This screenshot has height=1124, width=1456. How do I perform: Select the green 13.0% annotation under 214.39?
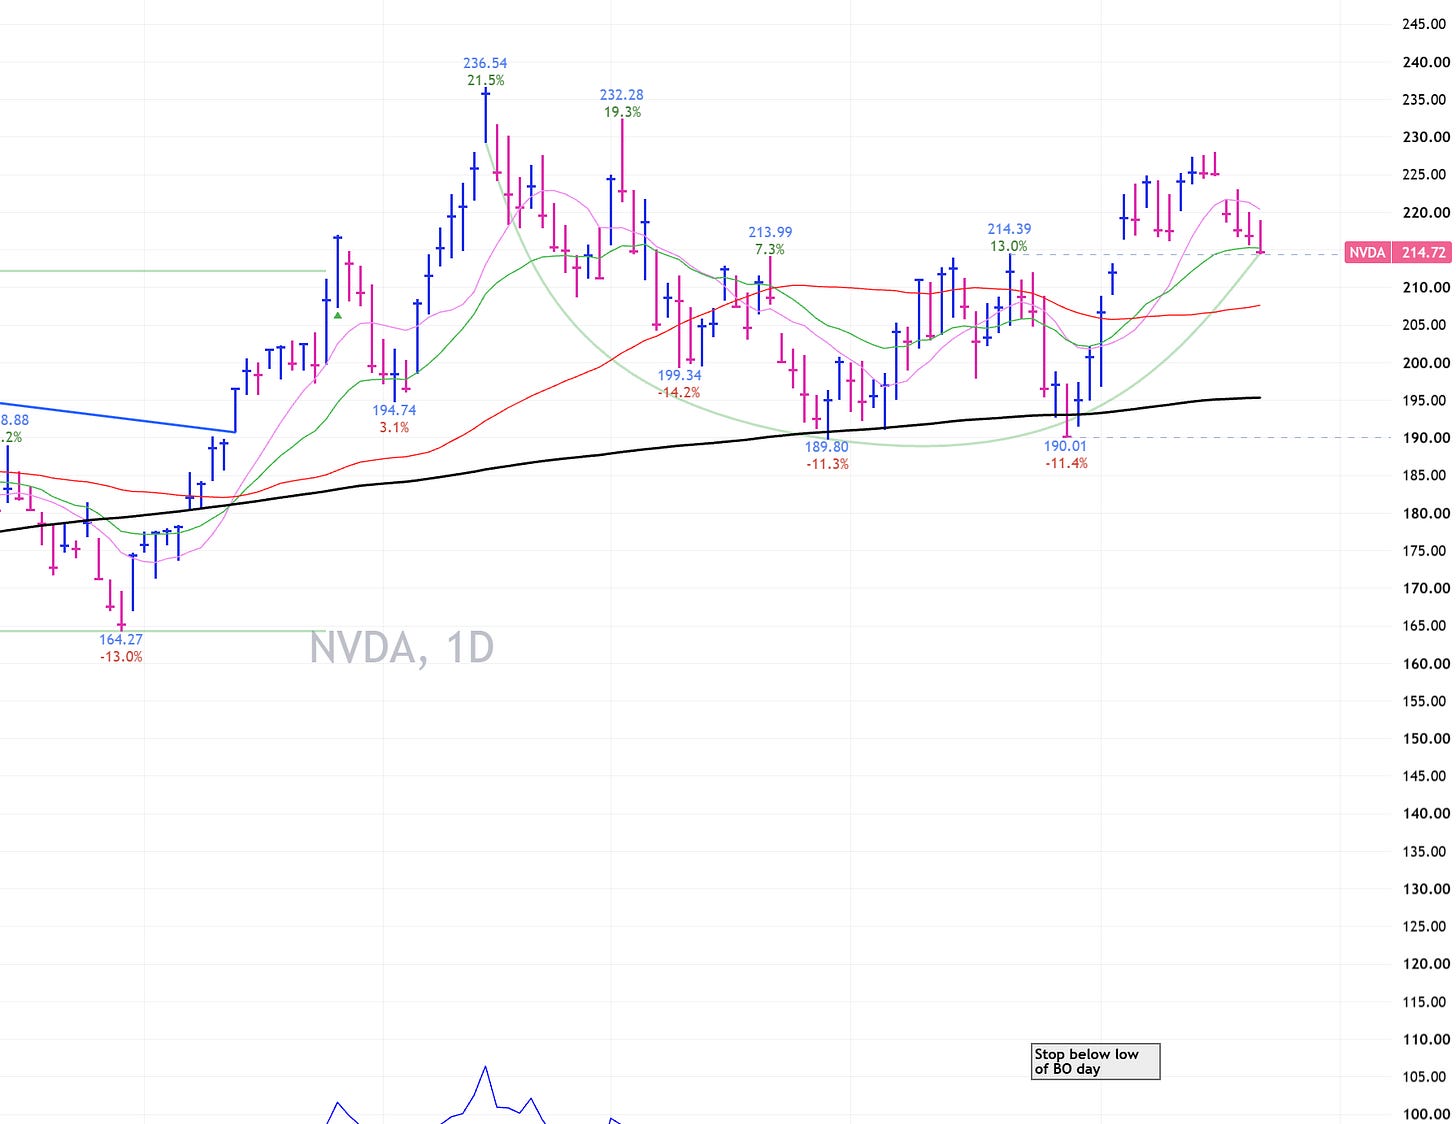pyautogui.click(x=1009, y=246)
